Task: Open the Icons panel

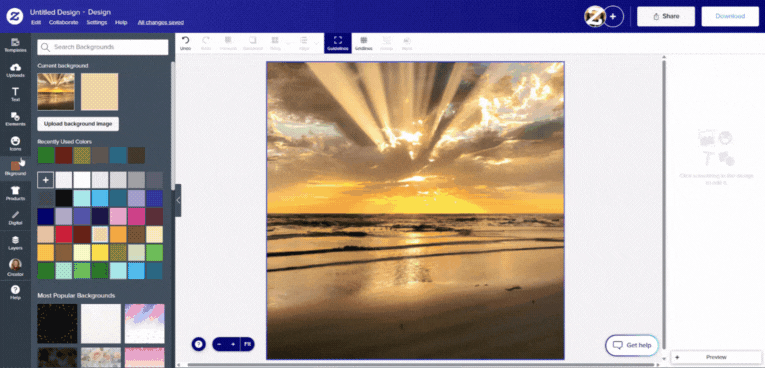Action: (15, 143)
